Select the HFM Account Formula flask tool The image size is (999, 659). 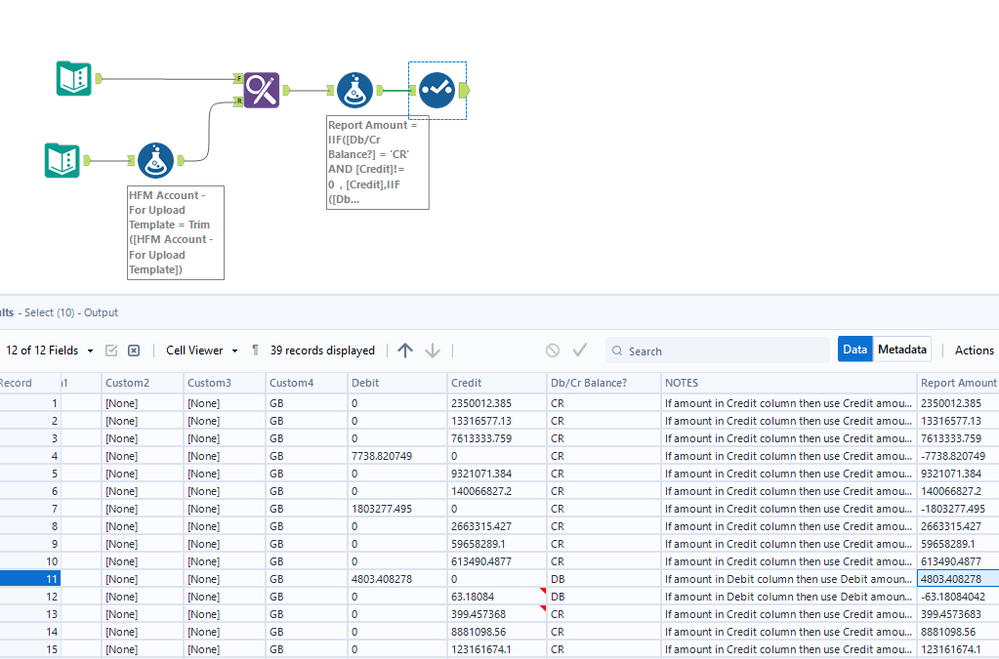coord(155,160)
